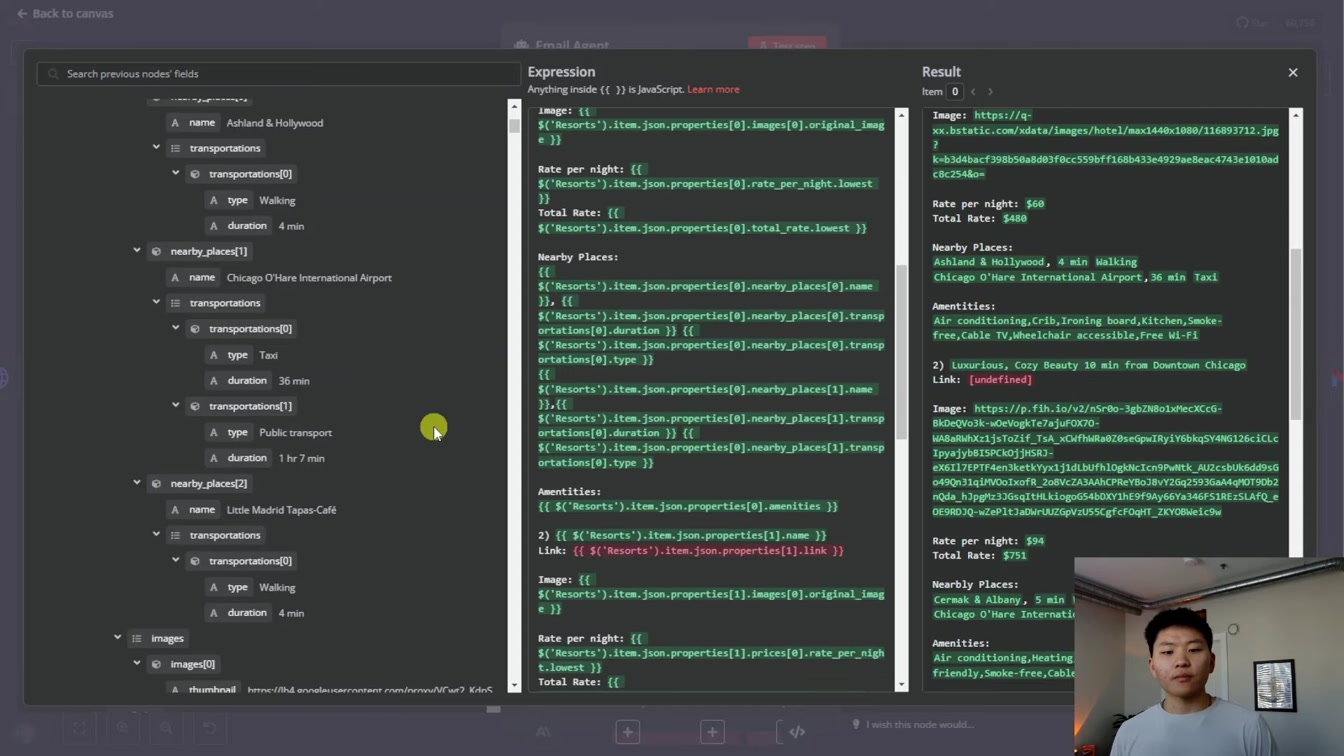Screen dimensions: 1344x756
Task: Focus the Search previous nodes' fields box
Action: 279,74
